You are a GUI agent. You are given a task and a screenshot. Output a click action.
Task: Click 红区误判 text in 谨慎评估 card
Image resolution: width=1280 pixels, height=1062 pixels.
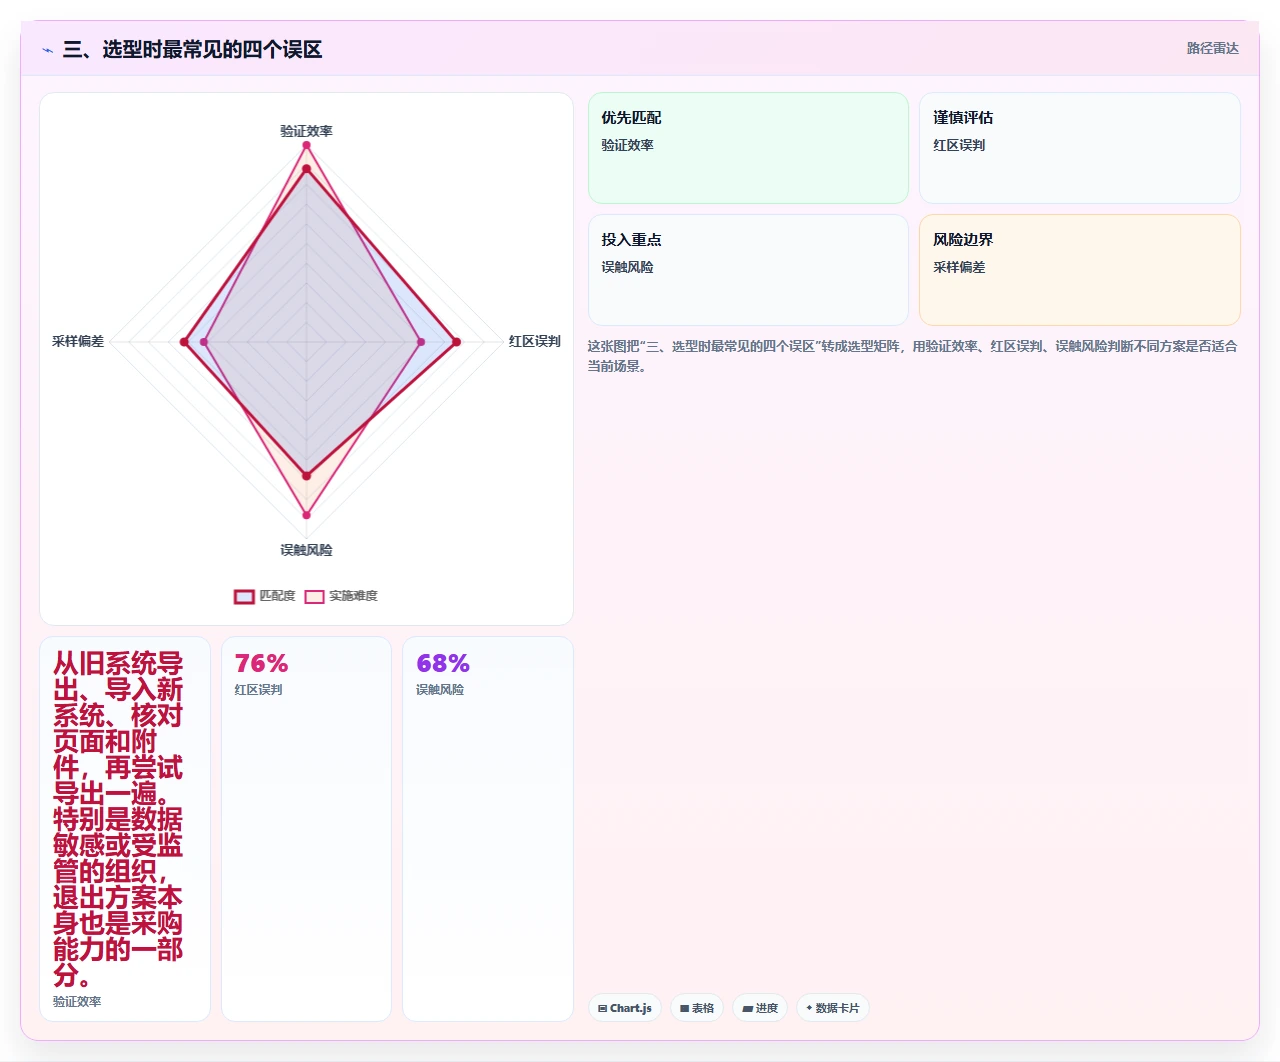point(959,145)
